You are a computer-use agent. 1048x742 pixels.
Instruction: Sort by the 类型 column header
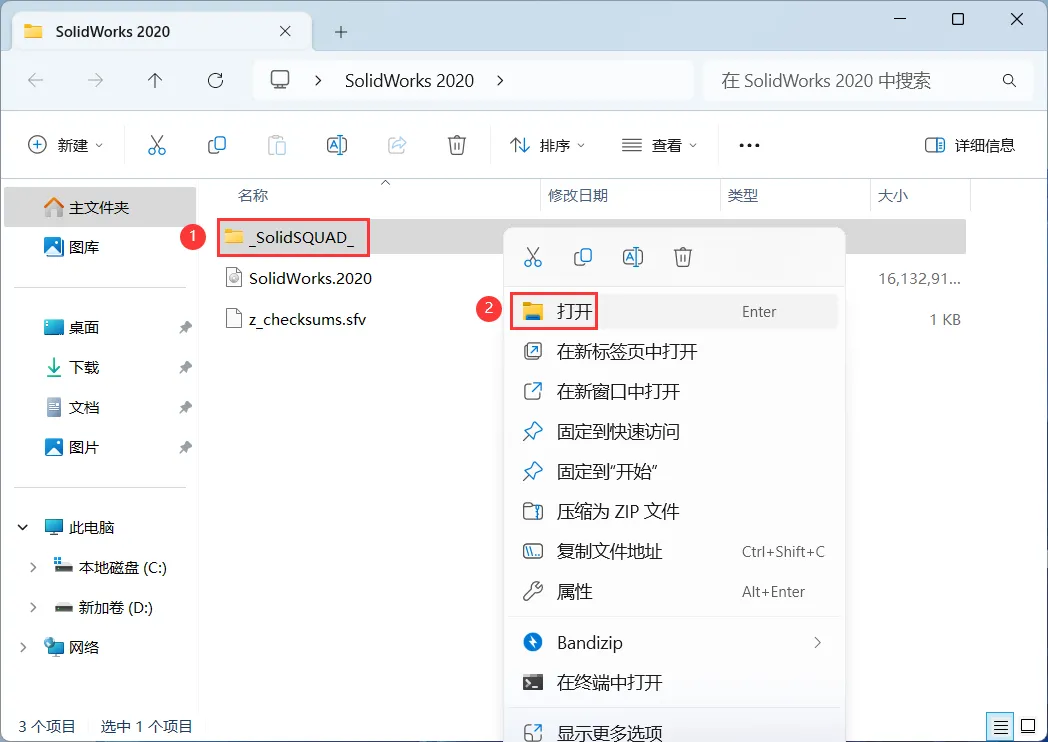tap(743, 196)
